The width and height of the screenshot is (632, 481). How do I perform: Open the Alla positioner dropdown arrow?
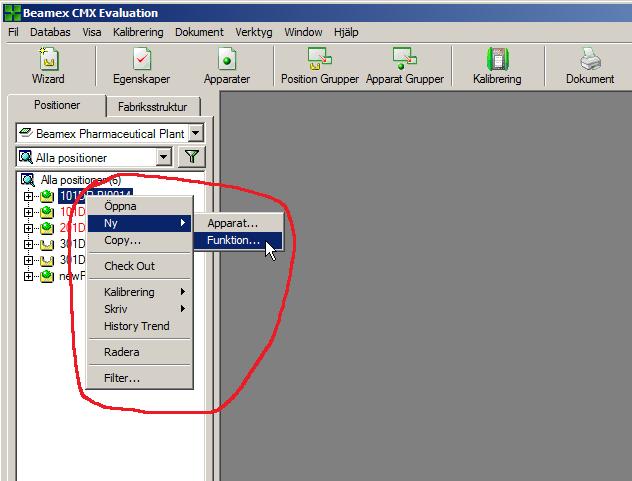point(164,157)
